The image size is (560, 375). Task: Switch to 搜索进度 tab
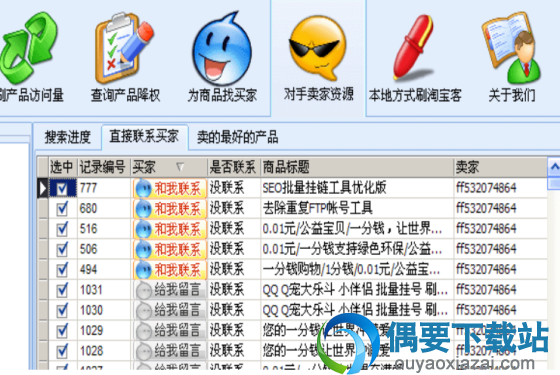click(x=68, y=137)
